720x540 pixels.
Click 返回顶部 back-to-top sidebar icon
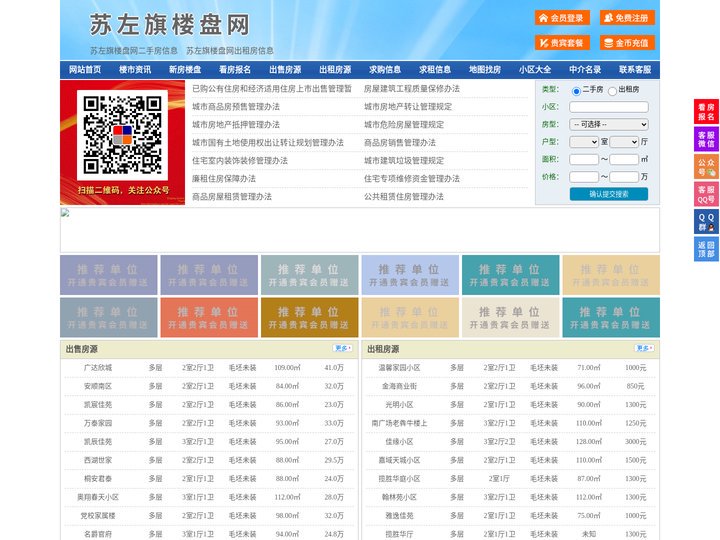(x=706, y=249)
